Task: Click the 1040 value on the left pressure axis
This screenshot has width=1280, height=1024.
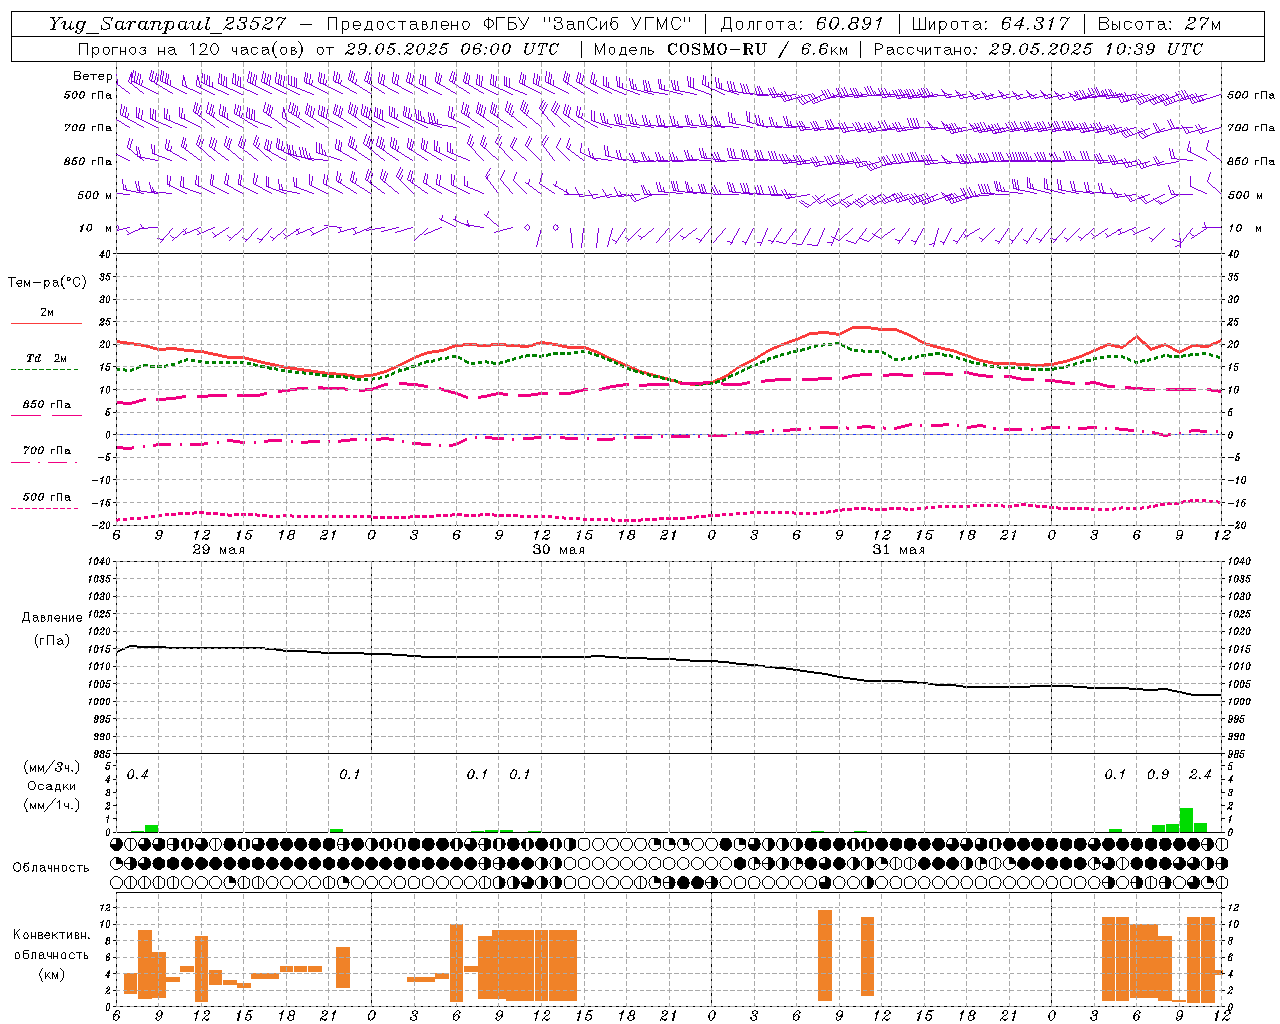Action: [97, 561]
